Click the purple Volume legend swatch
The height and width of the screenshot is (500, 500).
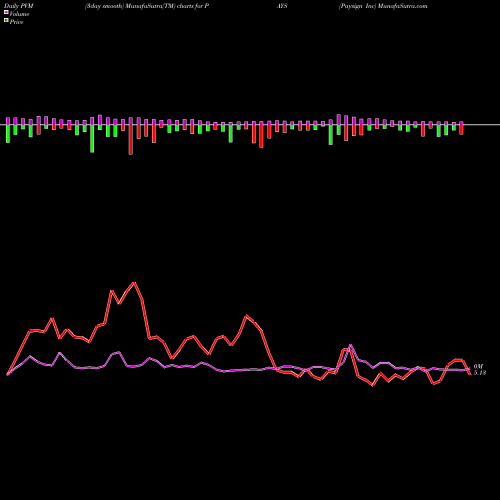pos(6,13)
